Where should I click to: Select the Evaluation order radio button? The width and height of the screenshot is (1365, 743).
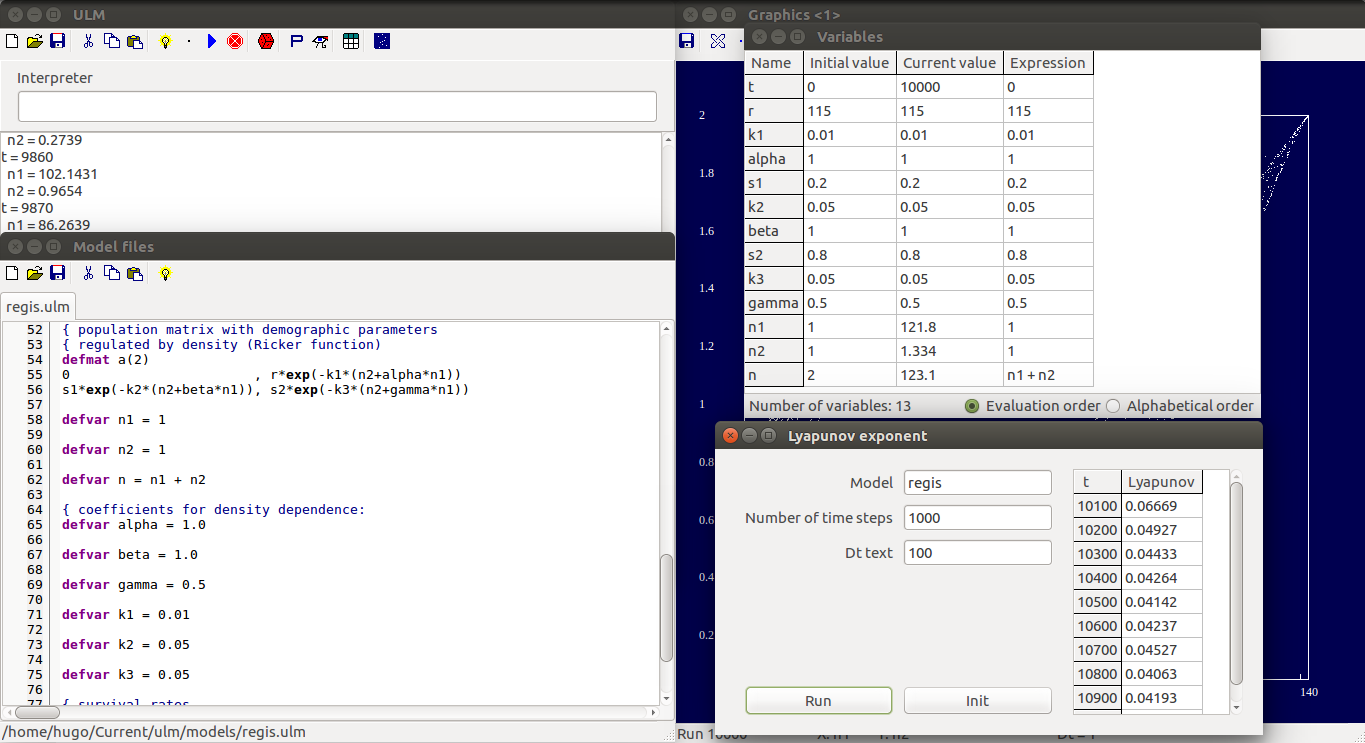971,406
